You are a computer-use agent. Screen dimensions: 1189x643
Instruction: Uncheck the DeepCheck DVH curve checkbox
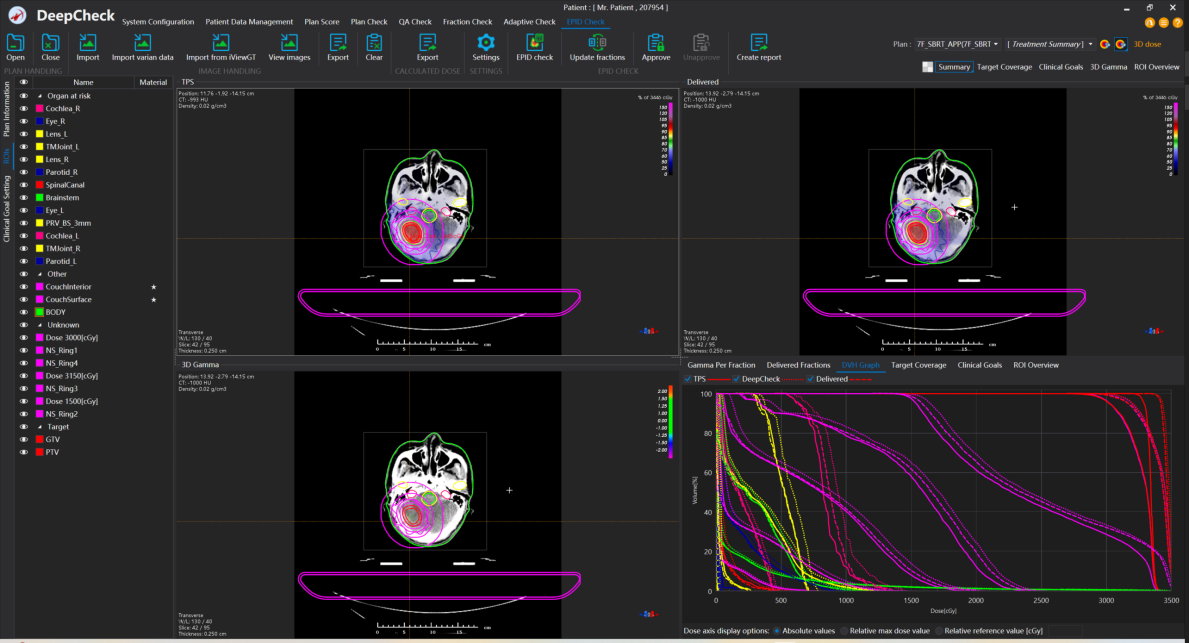click(737, 379)
